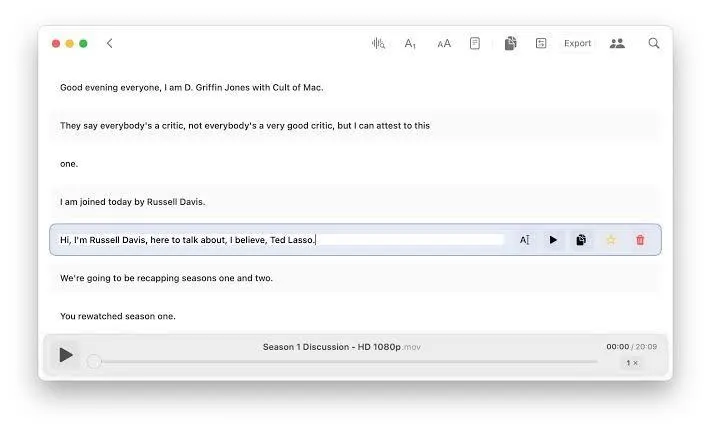
Task: Copy the selected Ted Lasso line
Action: pos(581,240)
